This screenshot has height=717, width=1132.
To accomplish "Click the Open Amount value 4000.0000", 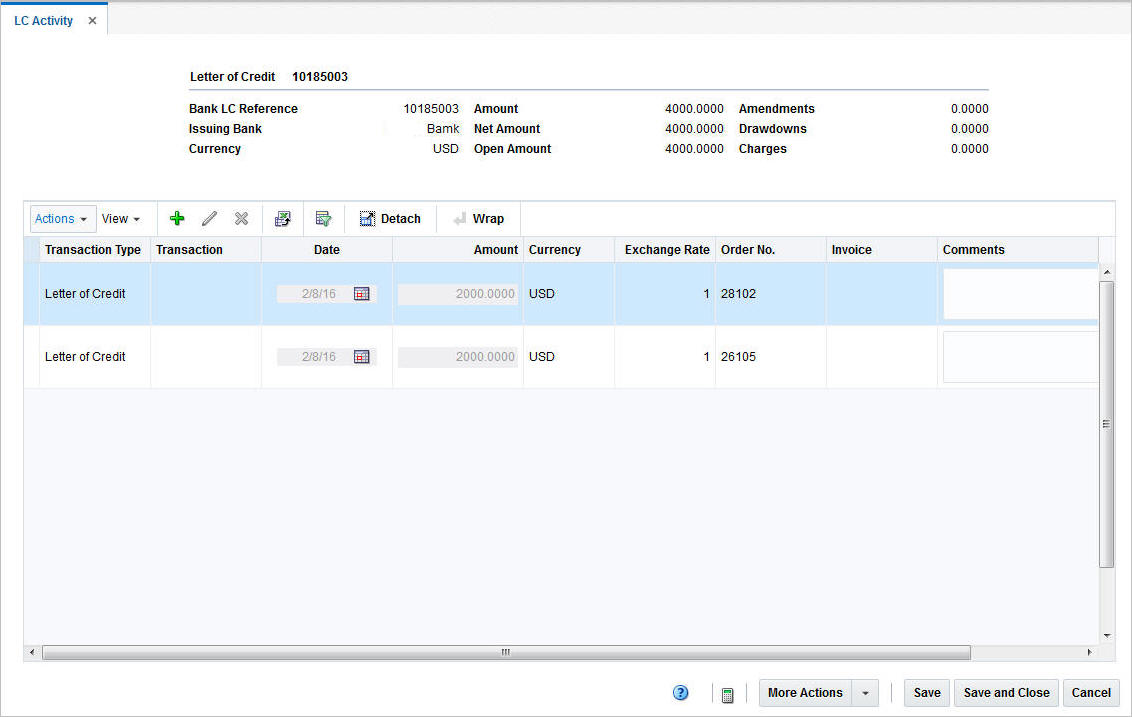I will (x=694, y=148).
